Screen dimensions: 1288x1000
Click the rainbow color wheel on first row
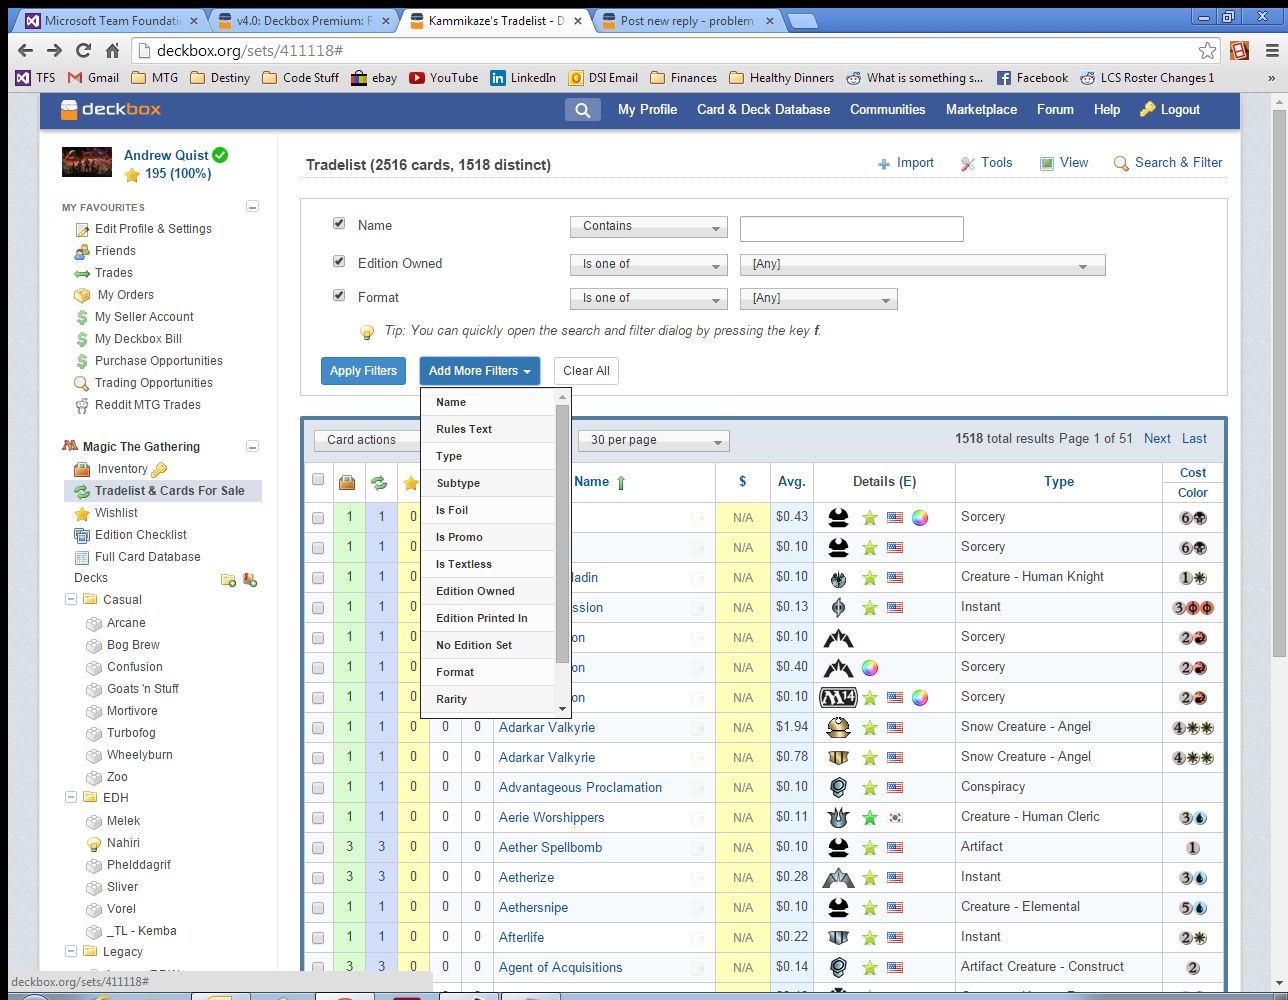pyautogui.click(x=920, y=517)
